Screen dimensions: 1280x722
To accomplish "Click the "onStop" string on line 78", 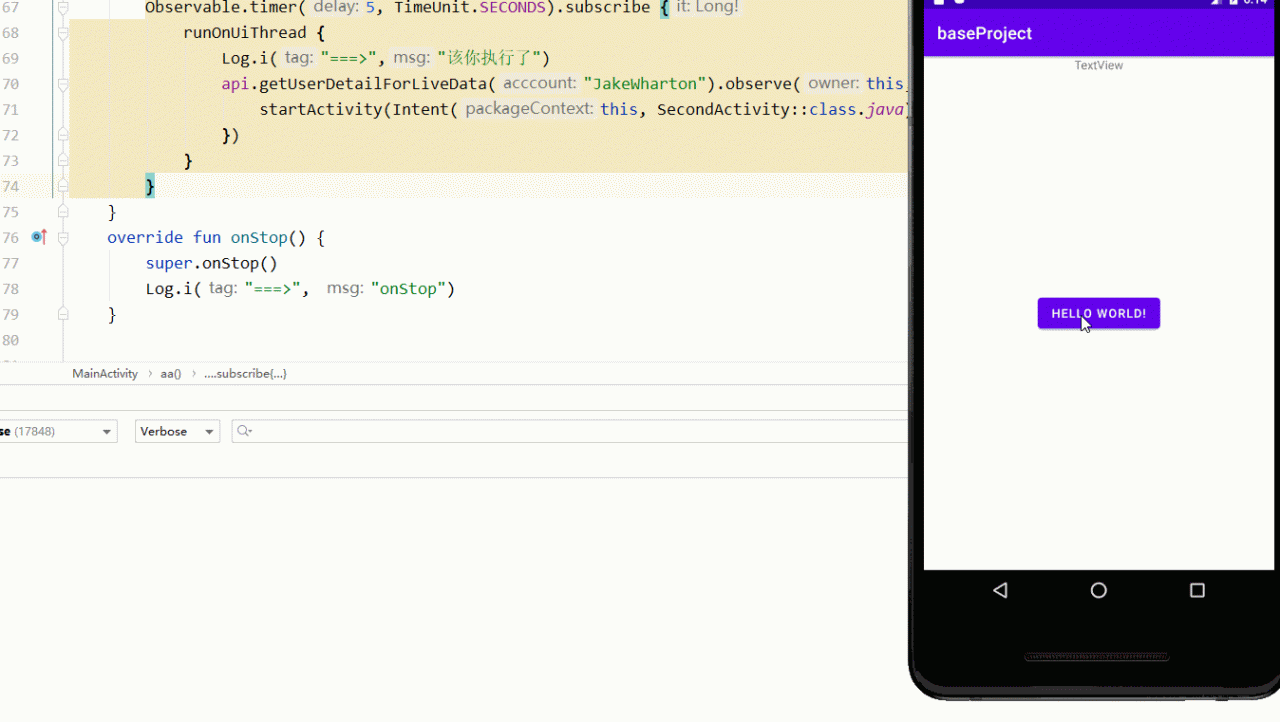I will [408, 289].
